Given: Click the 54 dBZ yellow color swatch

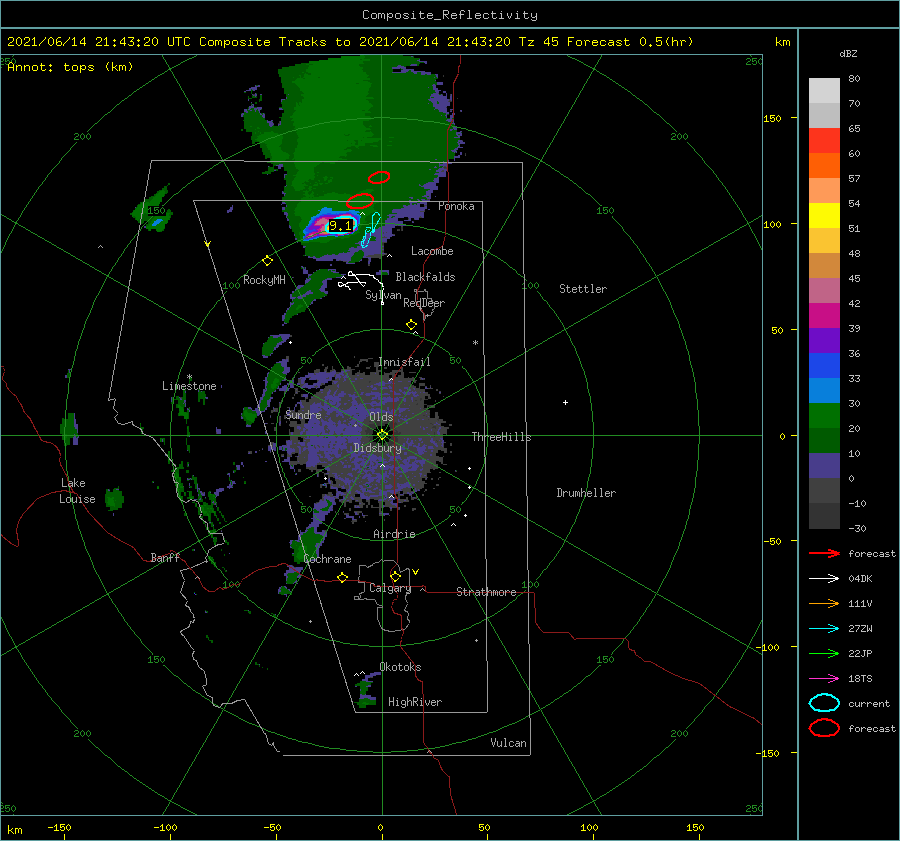Looking at the screenshot, I should click(824, 215).
